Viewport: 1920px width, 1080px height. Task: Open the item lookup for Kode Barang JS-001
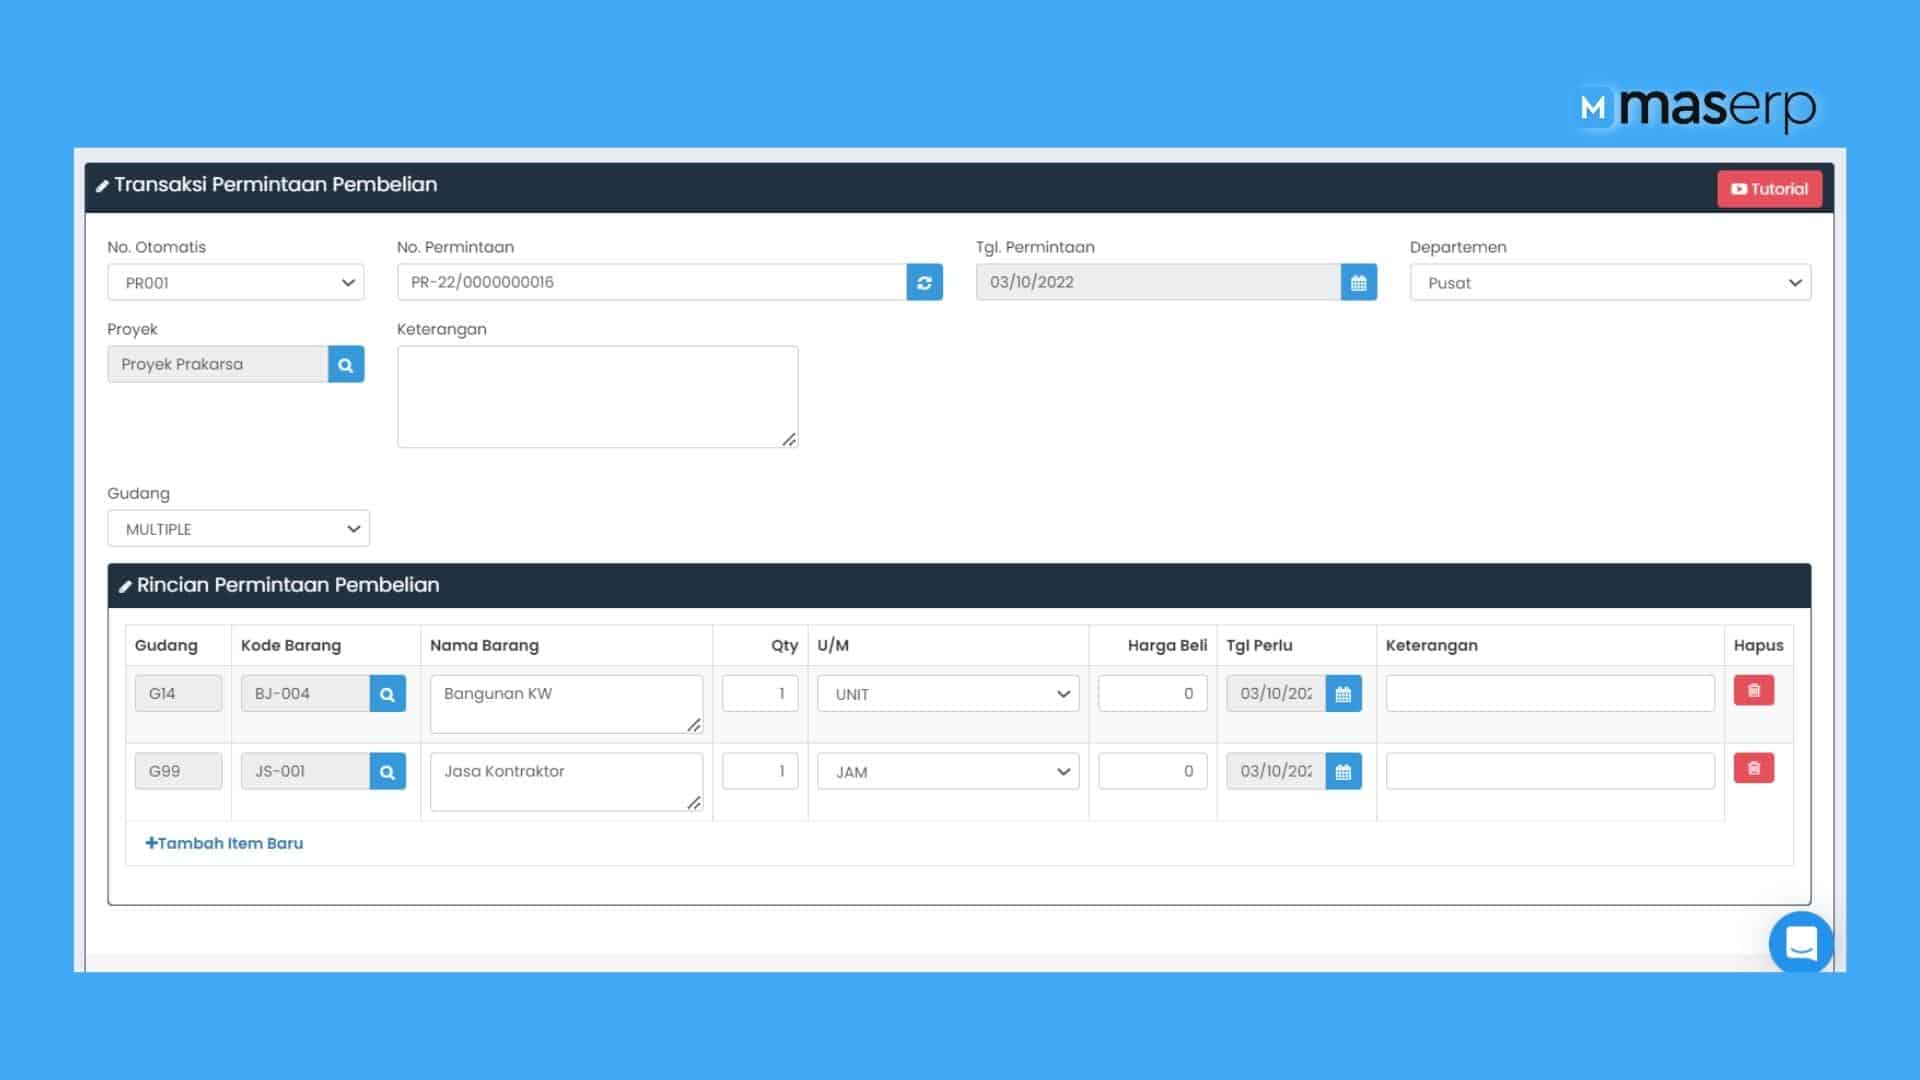point(387,771)
